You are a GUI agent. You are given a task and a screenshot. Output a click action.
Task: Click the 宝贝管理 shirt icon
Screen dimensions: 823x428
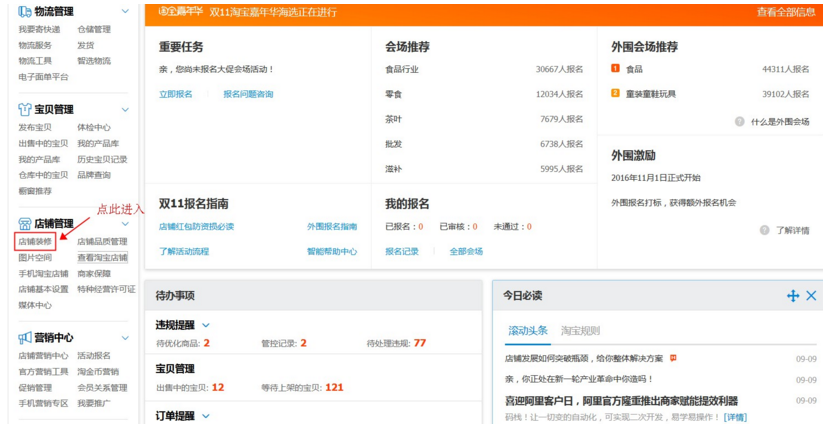[x=25, y=109]
